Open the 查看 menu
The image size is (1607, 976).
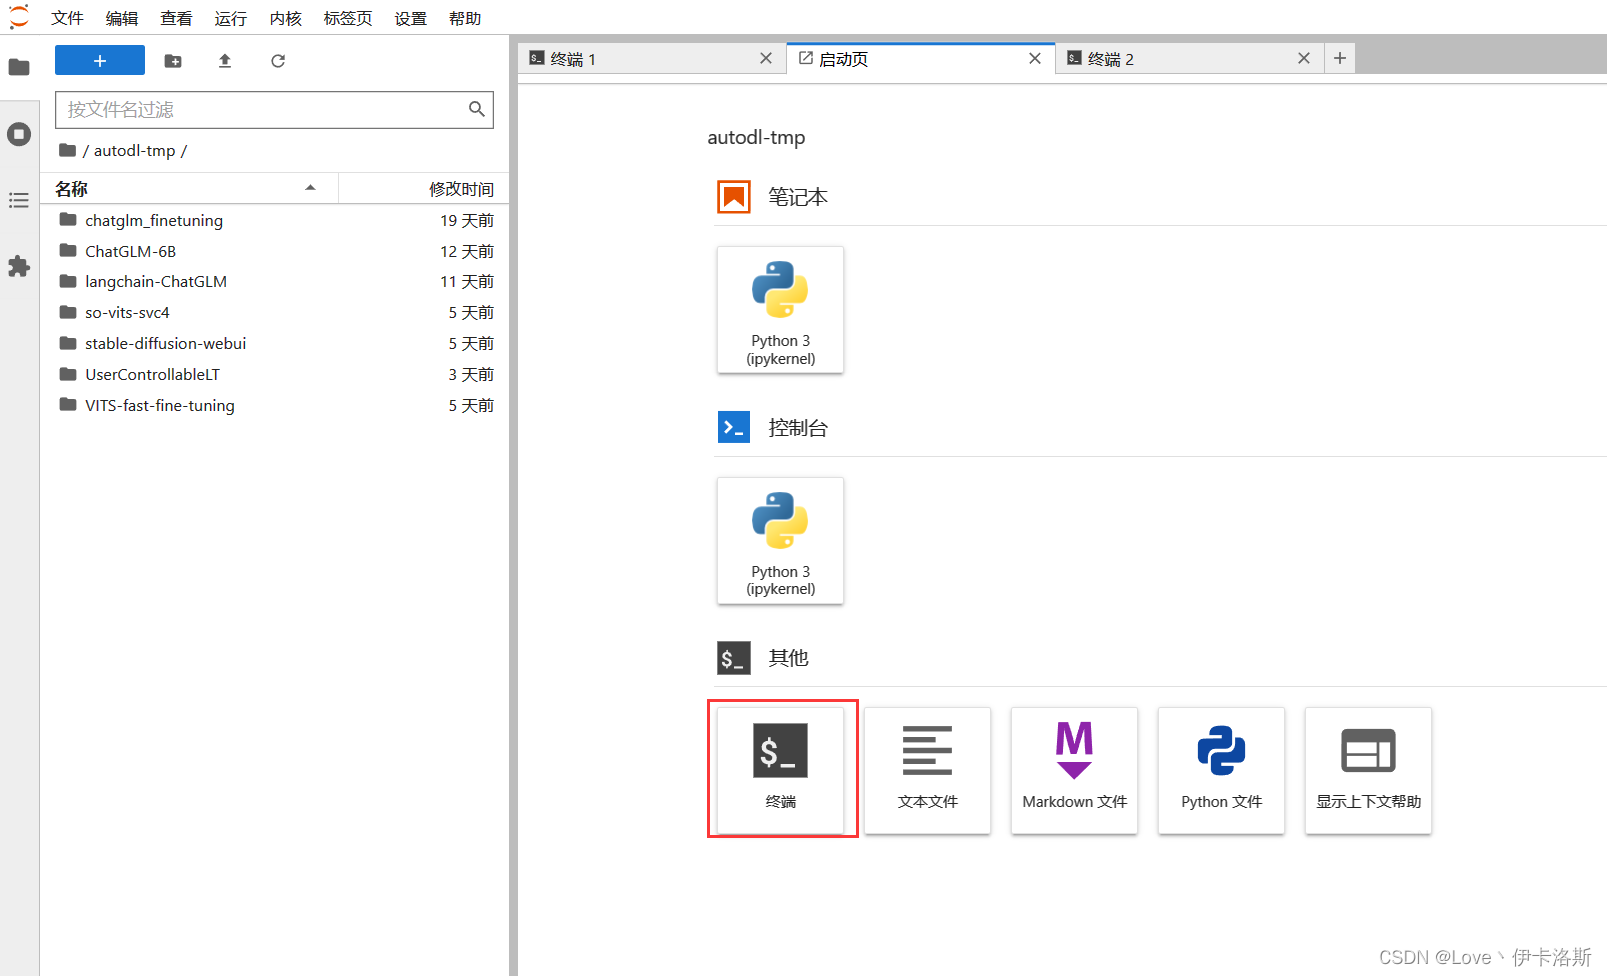tap(176, 18)
